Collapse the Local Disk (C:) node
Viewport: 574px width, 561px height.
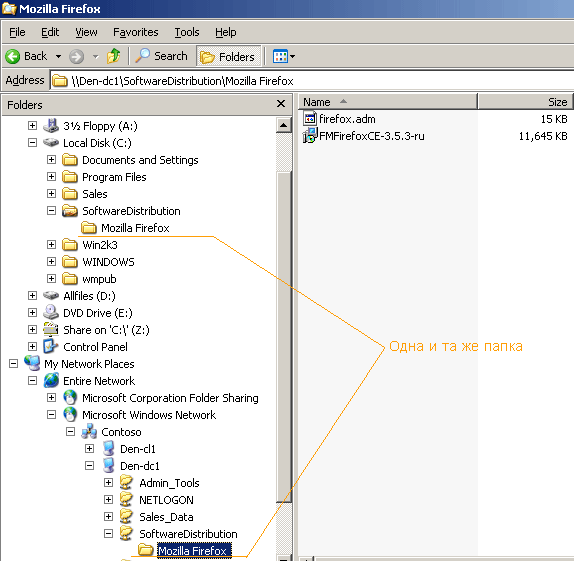coord(32,142)
